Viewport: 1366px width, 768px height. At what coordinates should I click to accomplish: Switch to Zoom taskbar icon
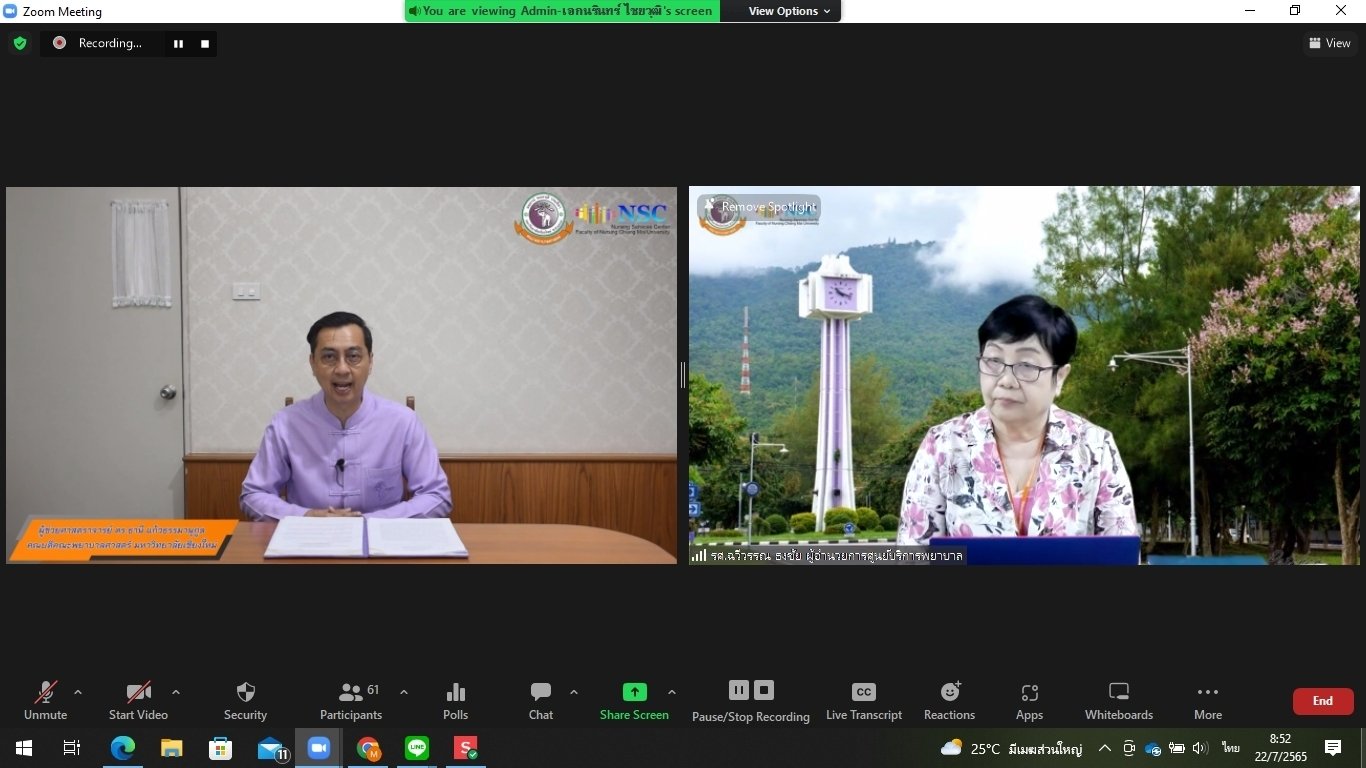pyautogui.click(x=319, y=748)
